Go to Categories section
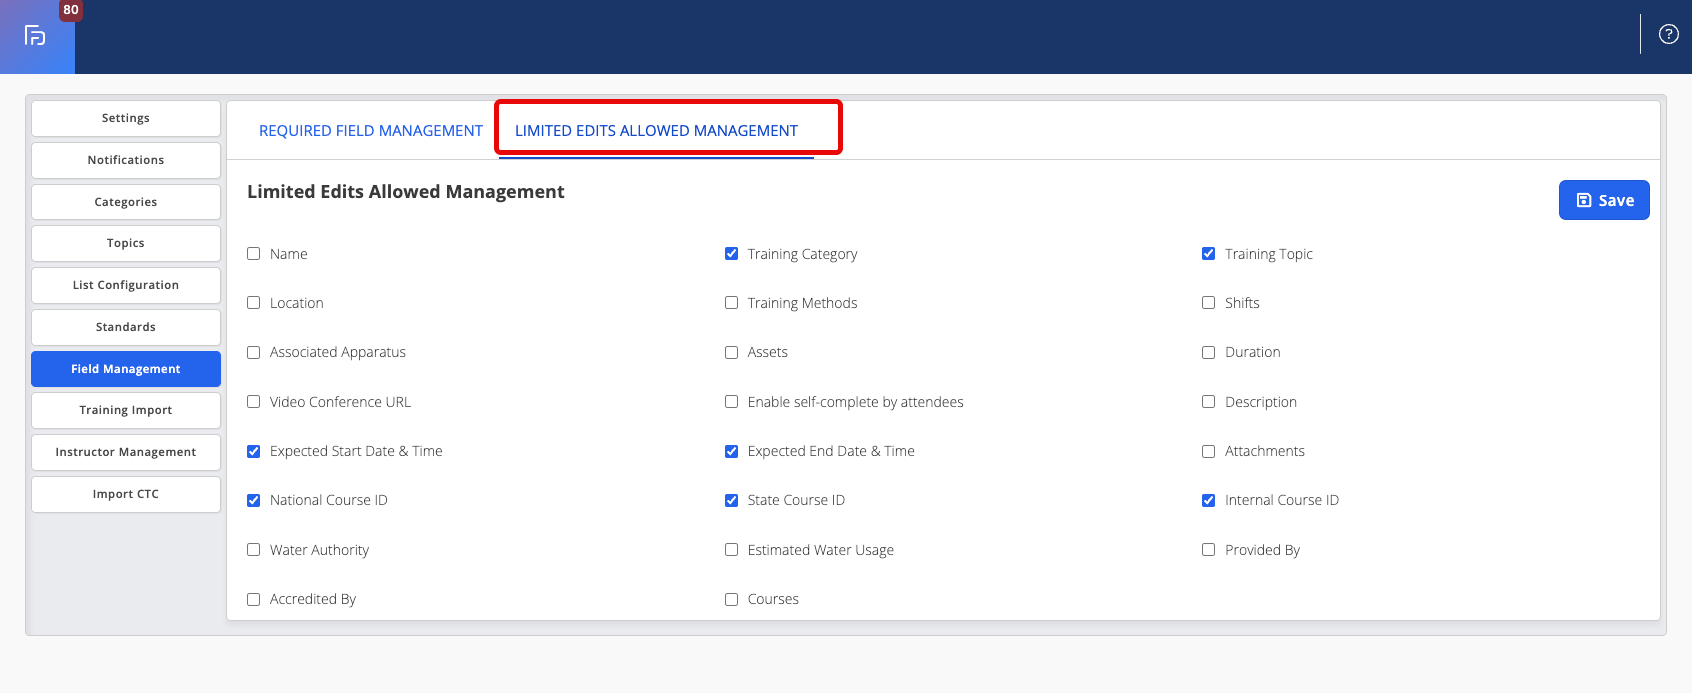 tap(126, 202)
